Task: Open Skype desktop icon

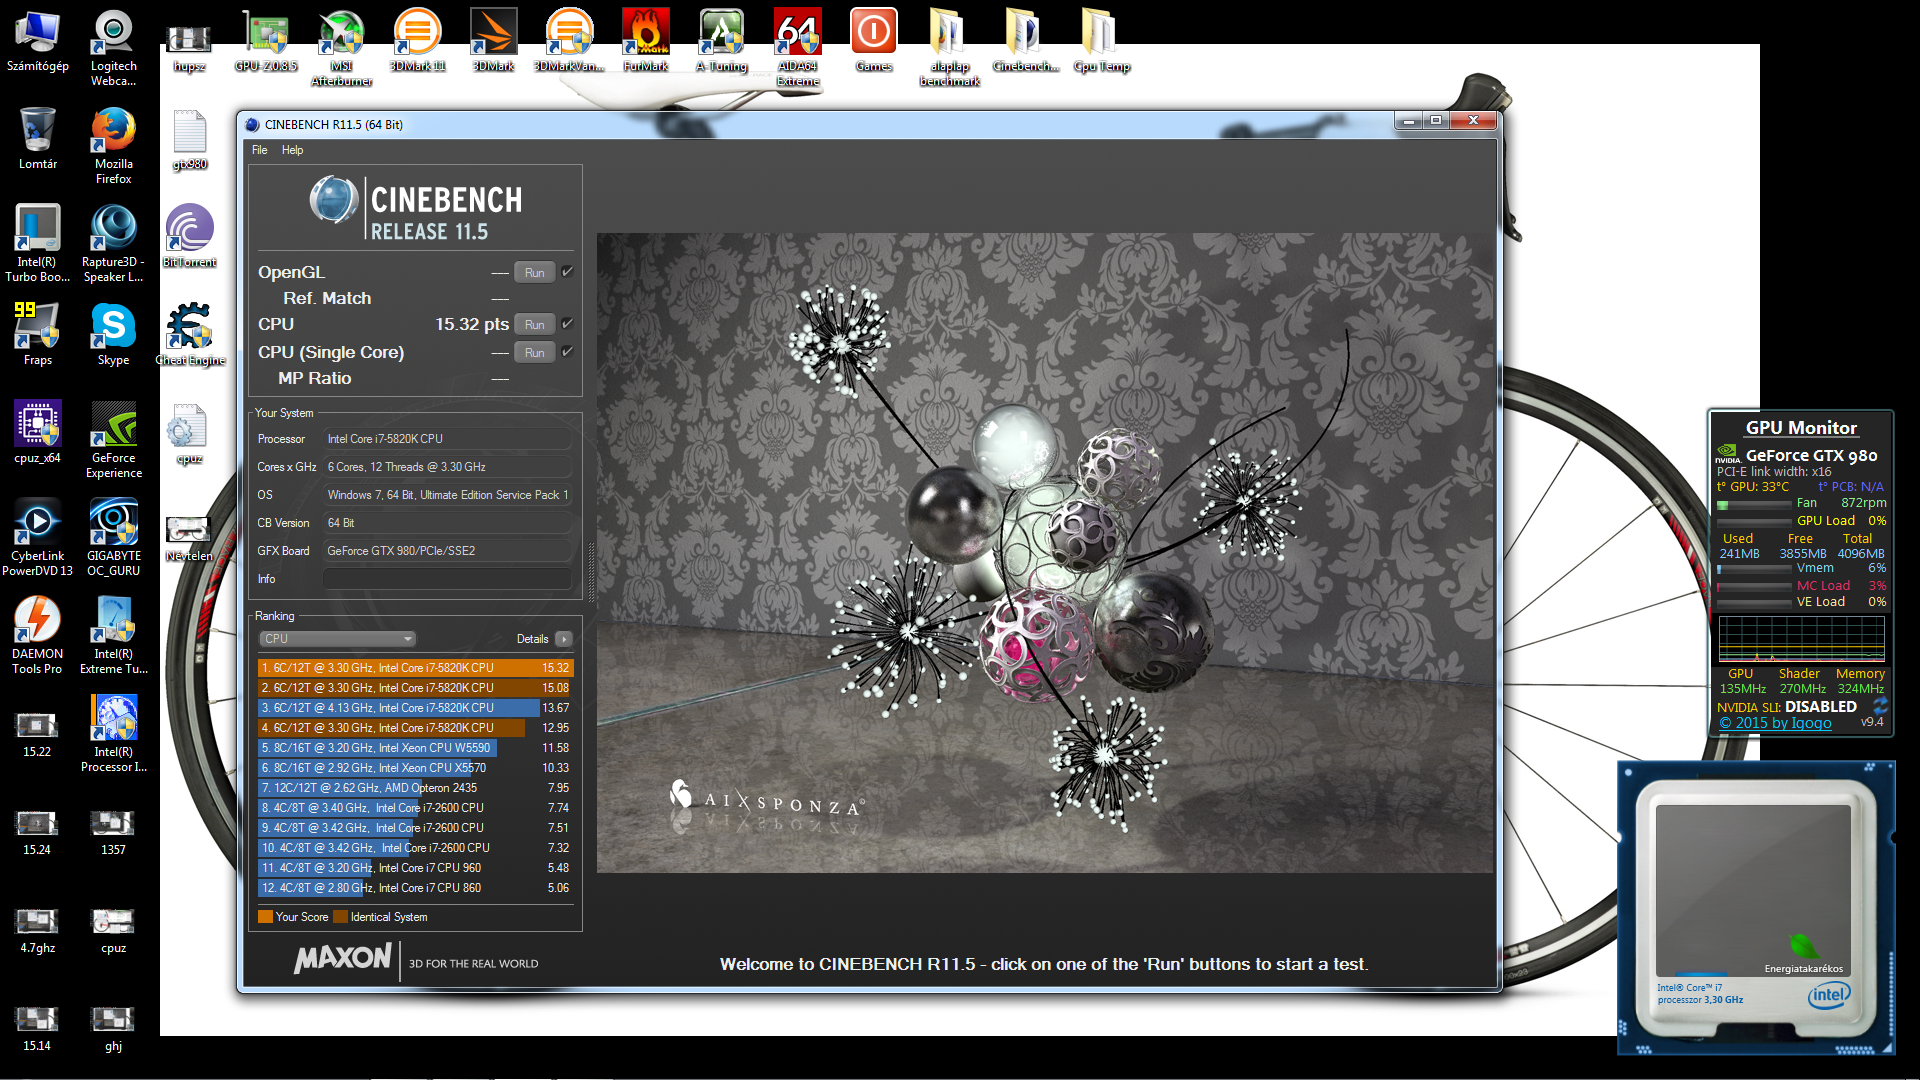Action: tap(113, 335)
